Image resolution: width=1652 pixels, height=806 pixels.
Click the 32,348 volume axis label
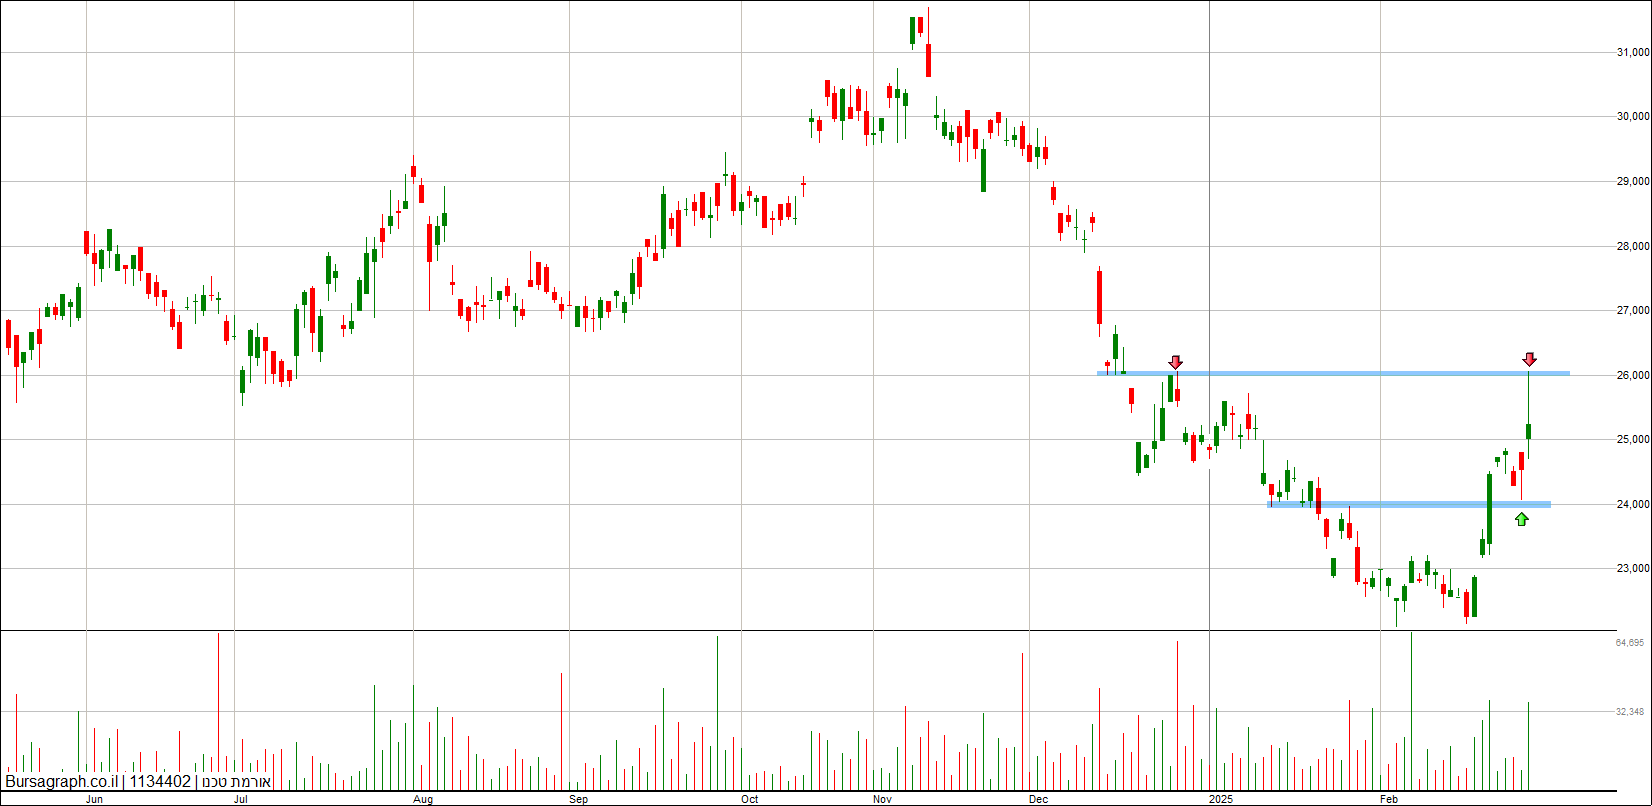coord(1630,712)
